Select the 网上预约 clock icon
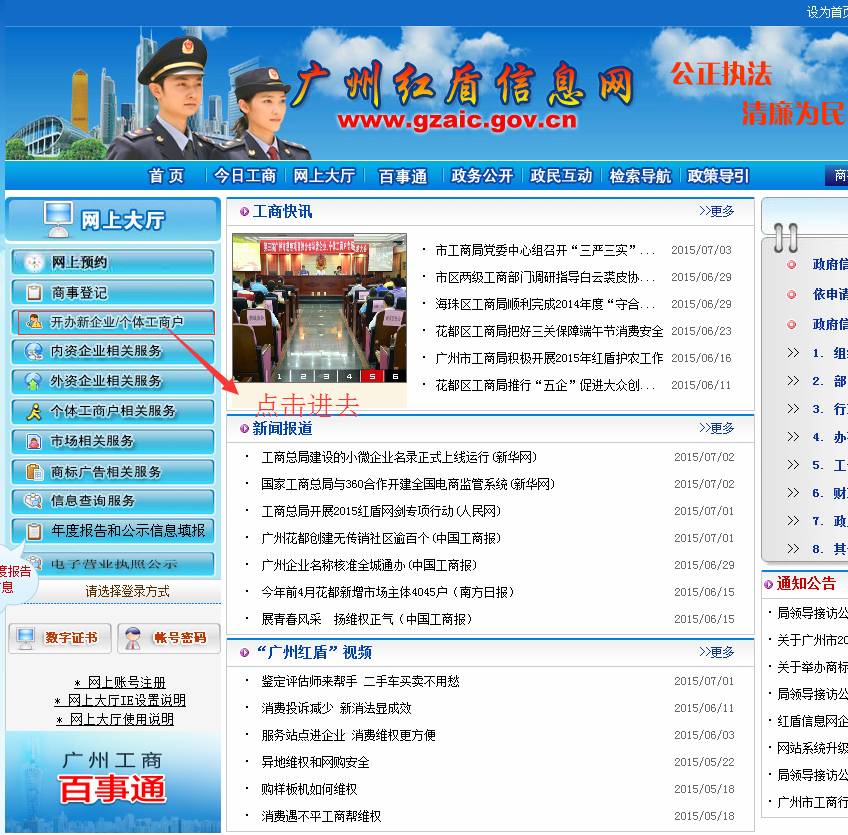 coord(33,263)
